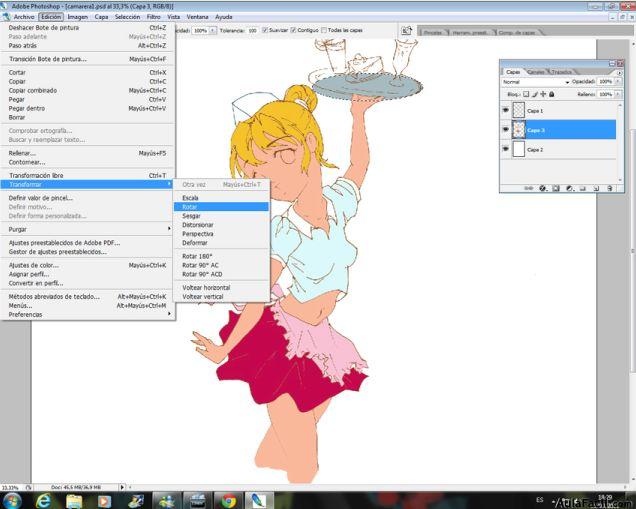
Task: Click the Tolerancia input field
Action: 253,30
